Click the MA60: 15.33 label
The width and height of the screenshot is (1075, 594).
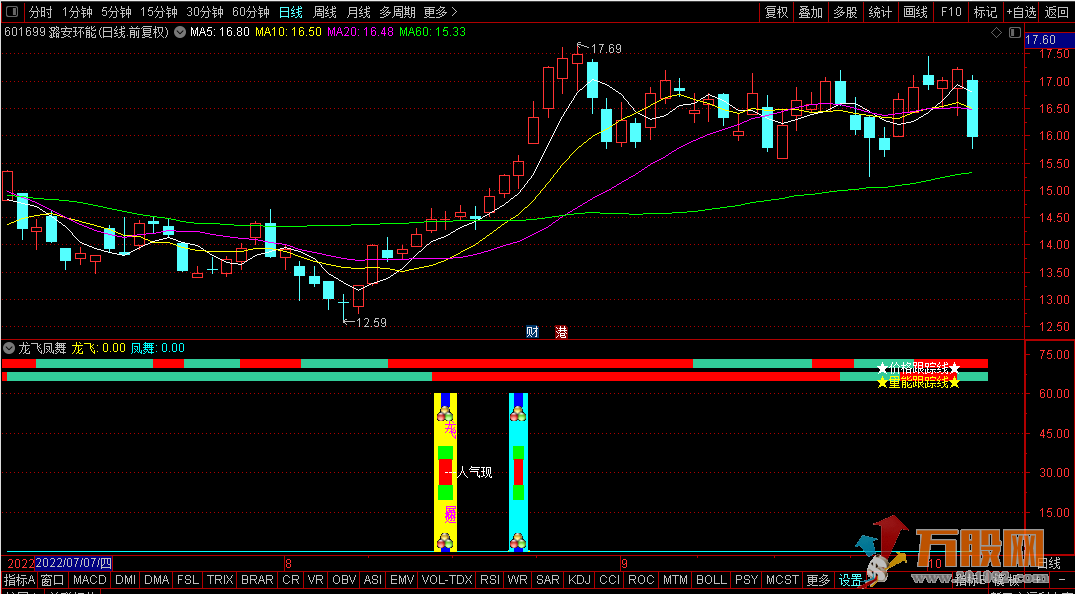point(433,32)
